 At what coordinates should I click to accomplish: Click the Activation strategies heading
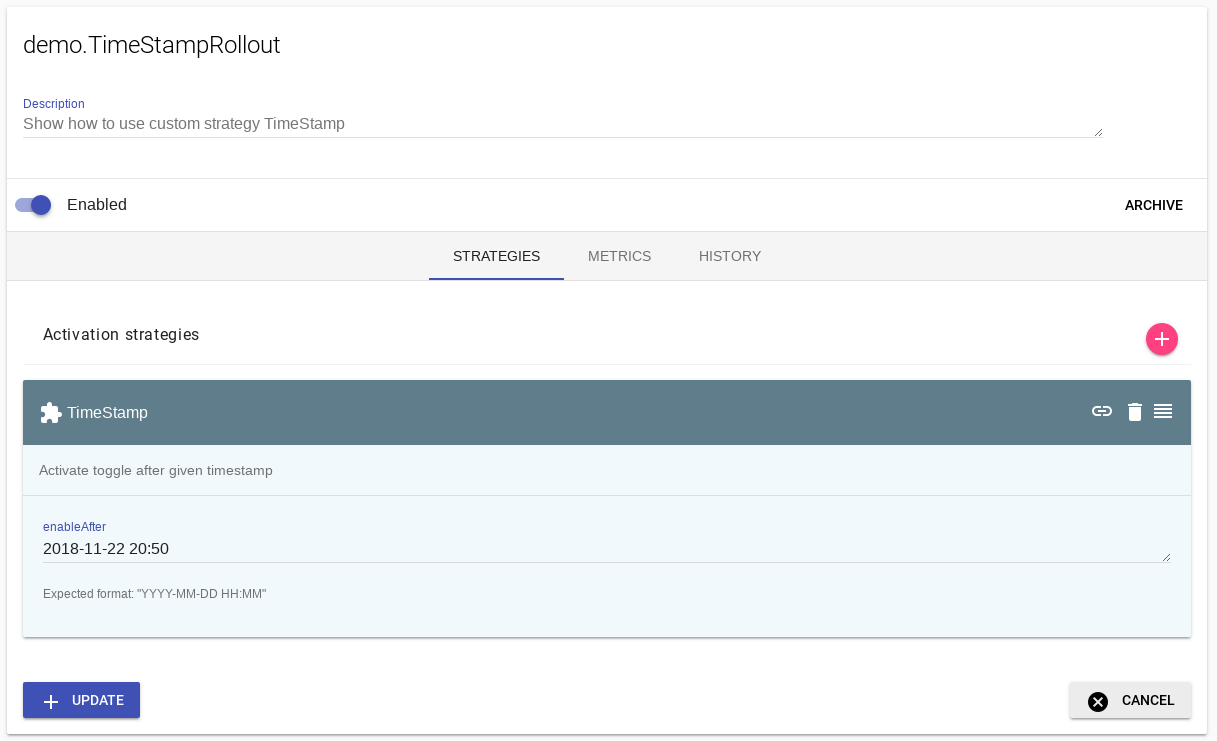coord(121,335)
